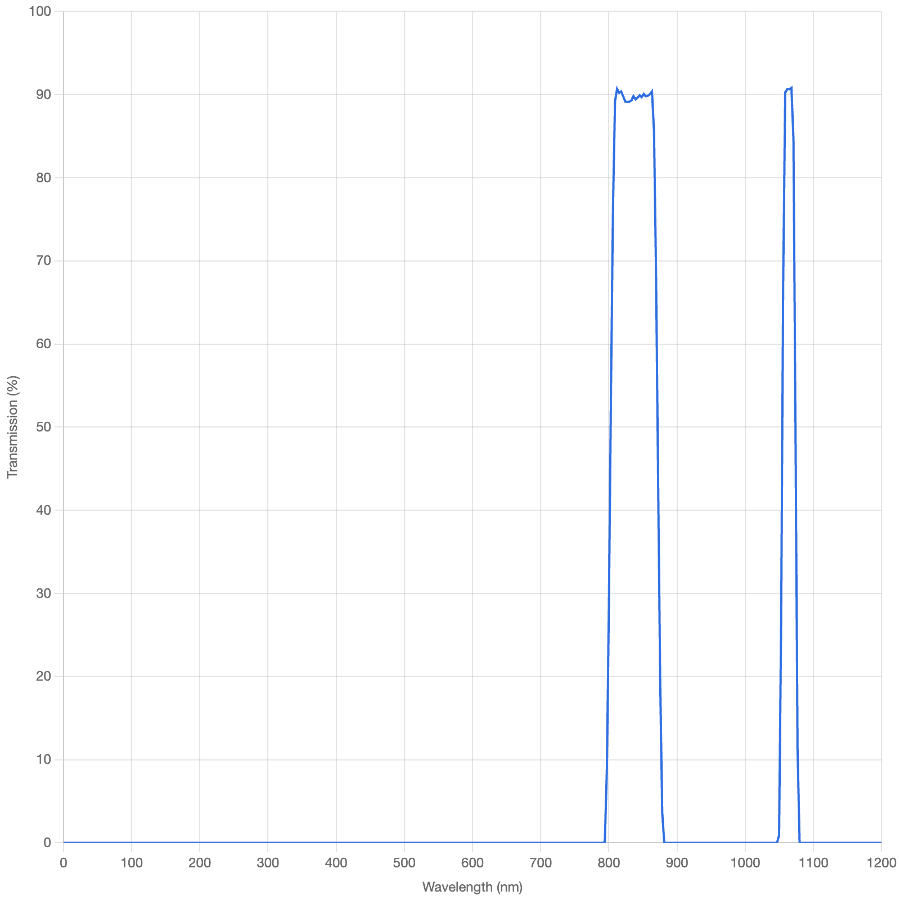Screen dimensions: 900x900
Task: Click the flat baseline between the two bands
Action: 720,842
